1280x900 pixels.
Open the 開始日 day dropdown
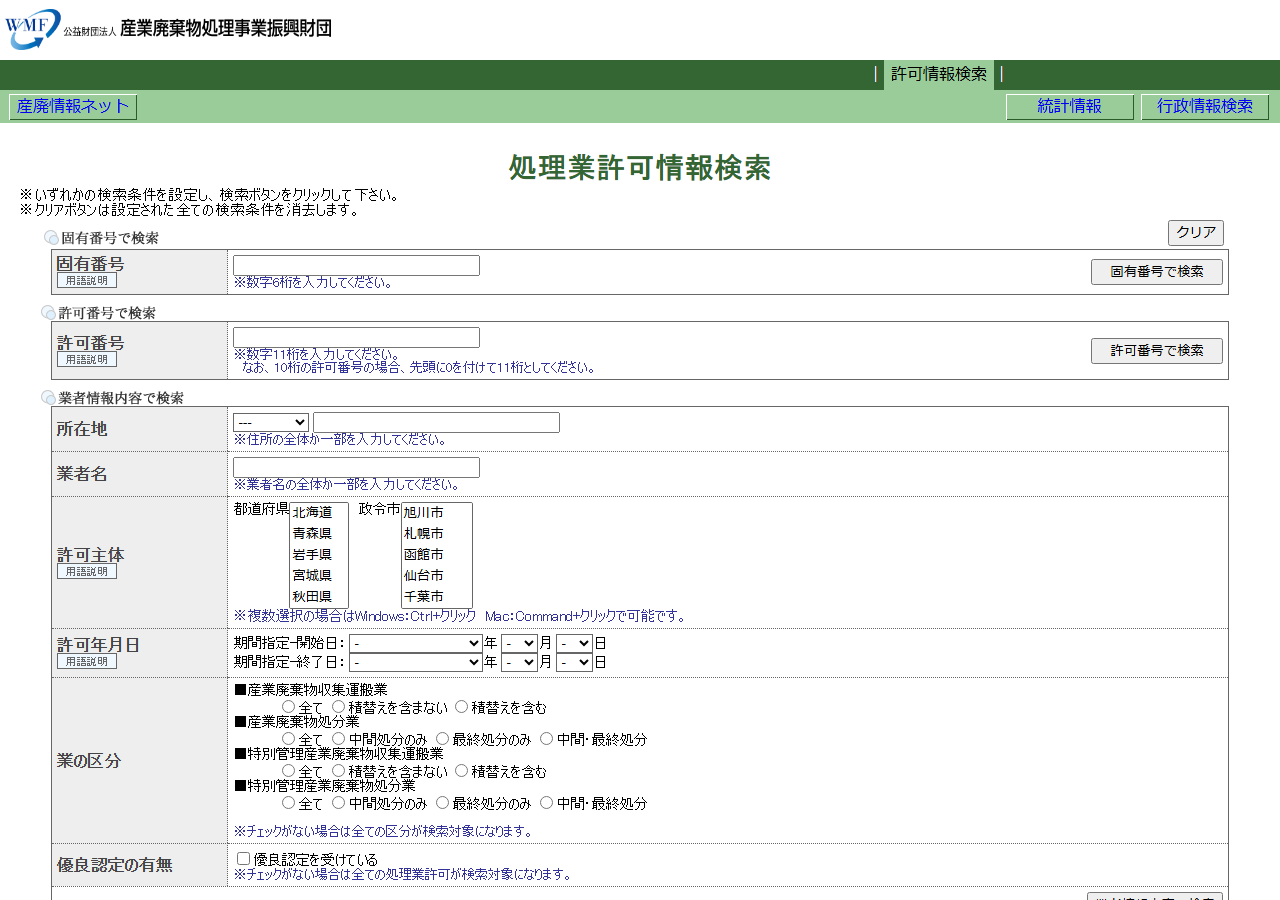(575, 643)
